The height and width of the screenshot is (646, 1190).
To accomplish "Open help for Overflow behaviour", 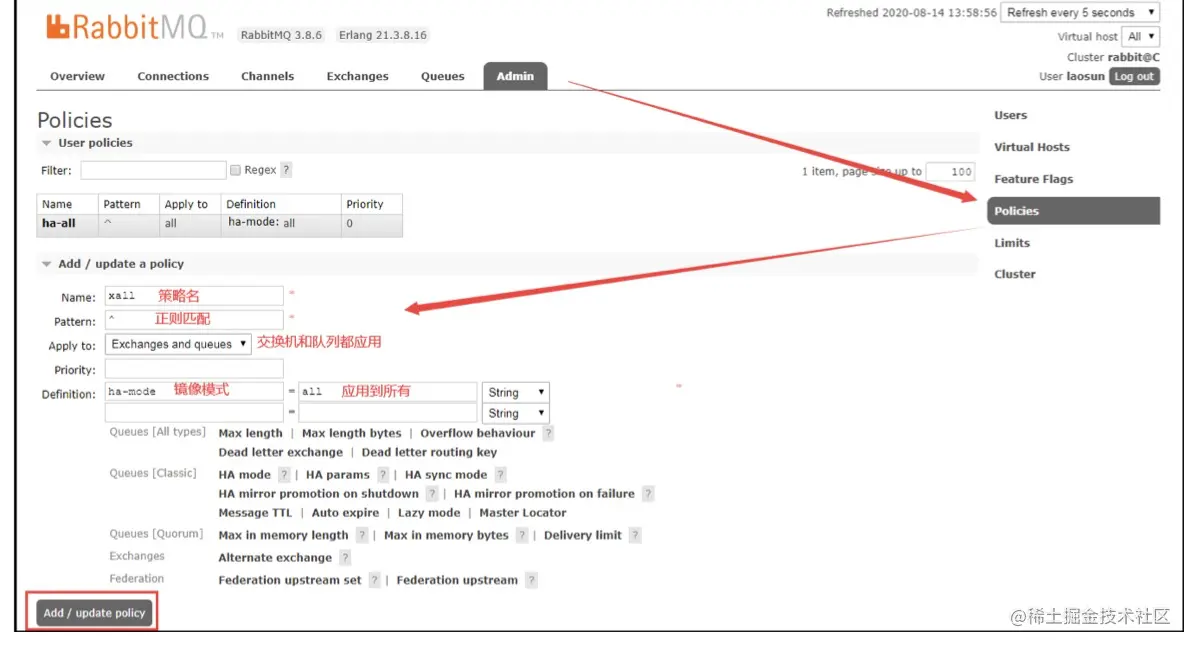I will point(548,433).
